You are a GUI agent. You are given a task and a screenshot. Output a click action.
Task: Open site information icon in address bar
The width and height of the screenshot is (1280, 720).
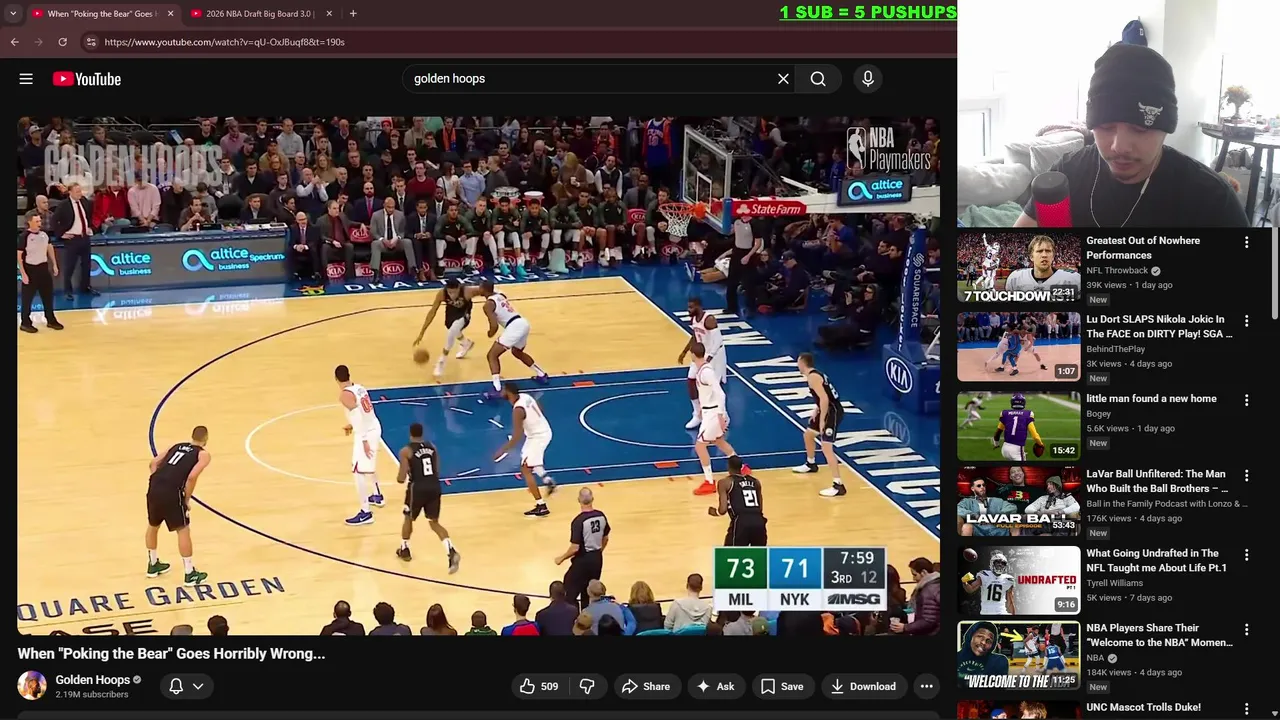91,42
